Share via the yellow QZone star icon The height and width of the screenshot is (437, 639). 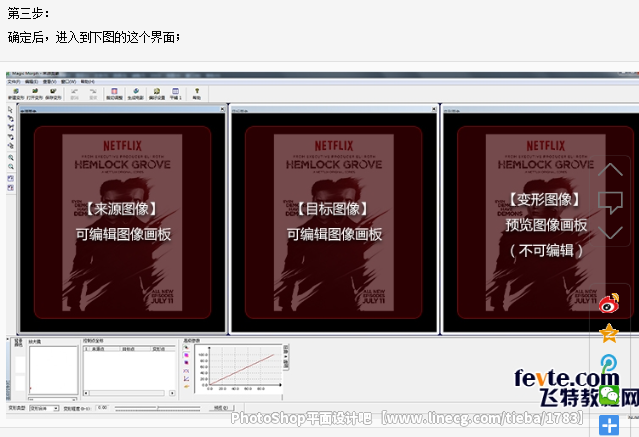[609, 333]
